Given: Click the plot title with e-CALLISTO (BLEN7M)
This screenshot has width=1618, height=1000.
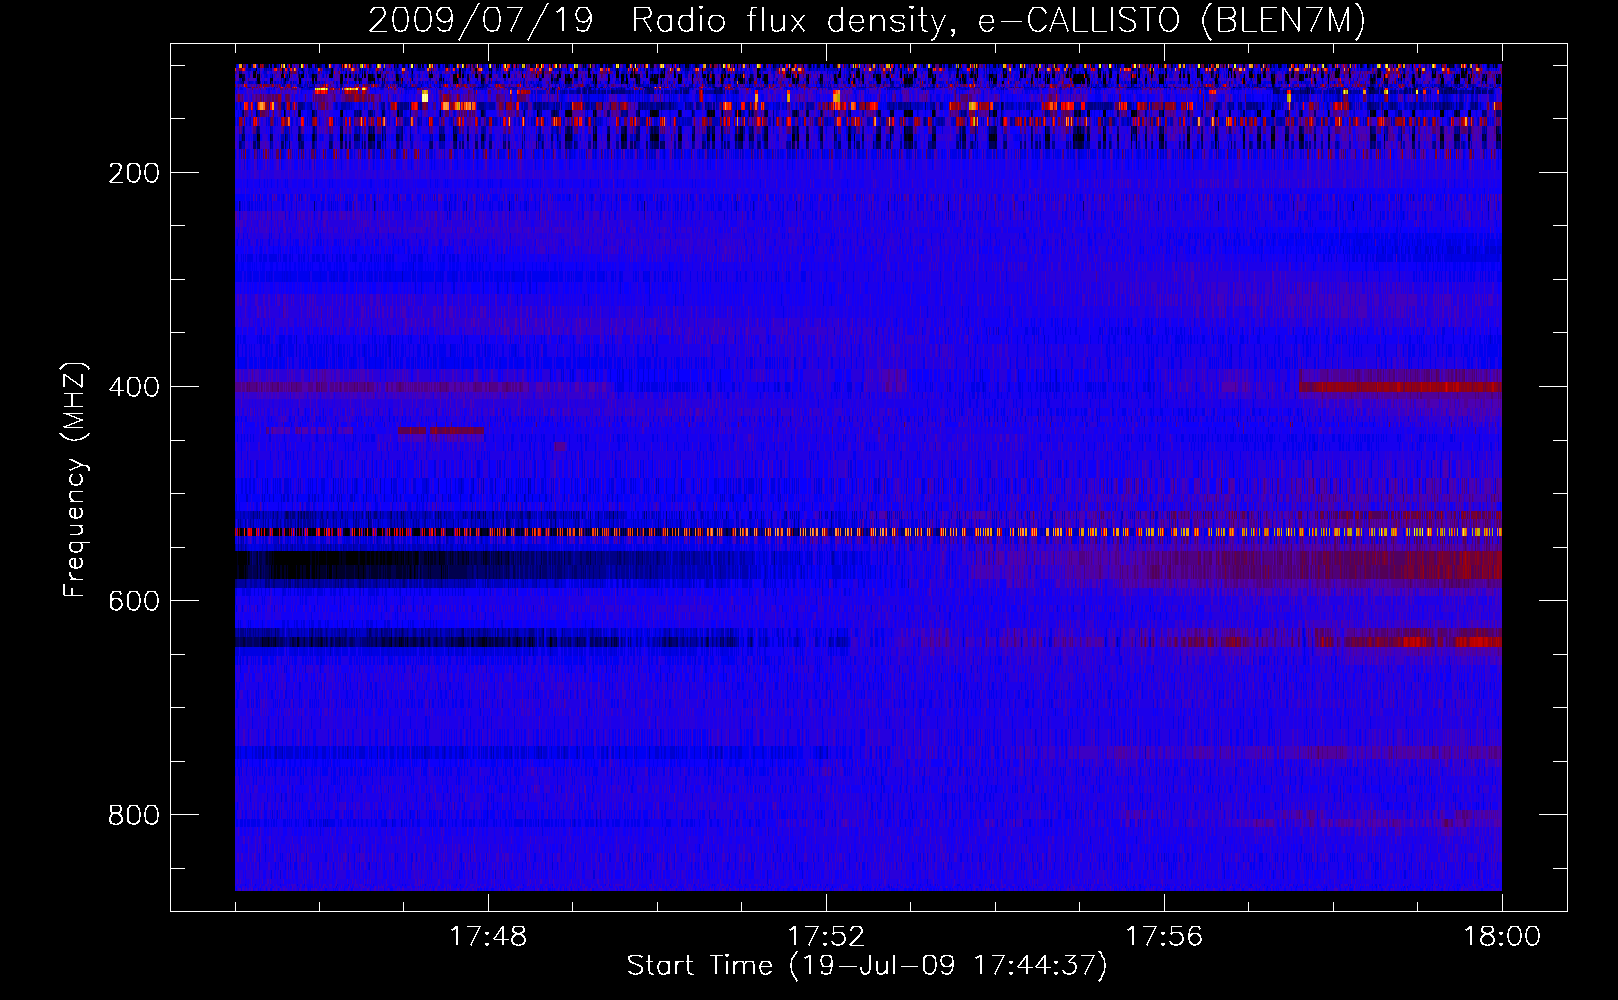Looking at the screenshot, I should 867,21.
